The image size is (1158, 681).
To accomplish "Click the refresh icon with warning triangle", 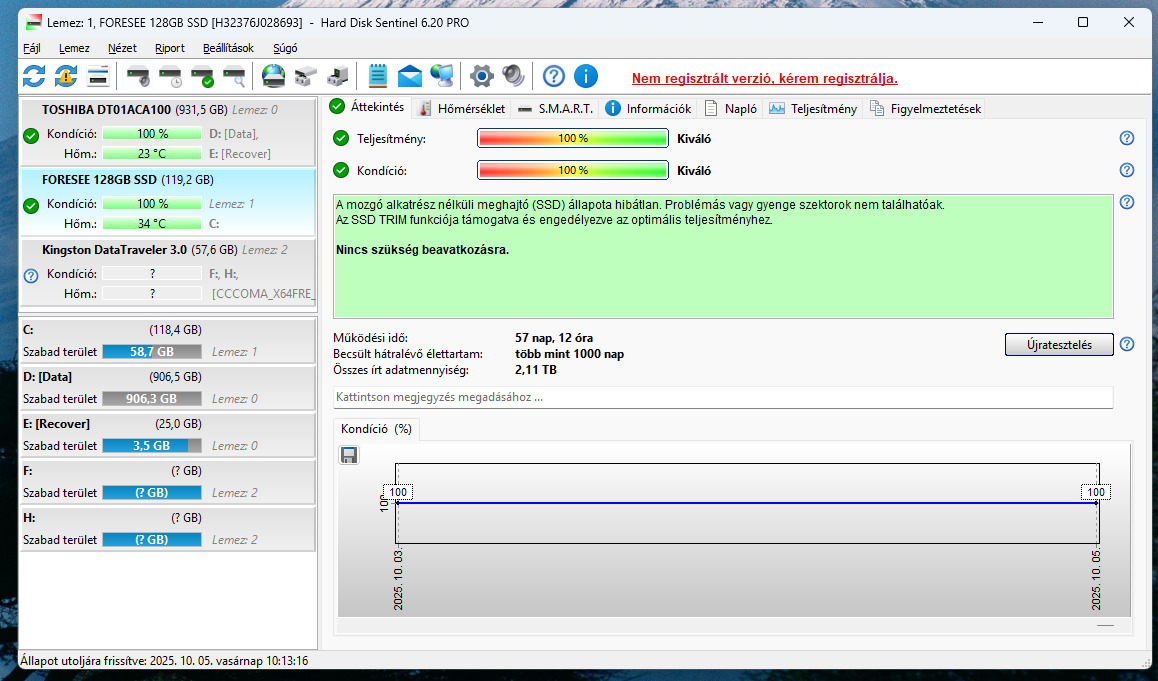I will [66, 76].
